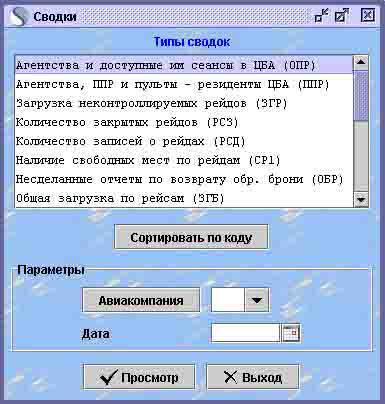The width and height of the screenshot is (385, 404).
Task: Select 'Наличие свободных мест по рейдам (СР1)'
Action: (x=184, y=160)
